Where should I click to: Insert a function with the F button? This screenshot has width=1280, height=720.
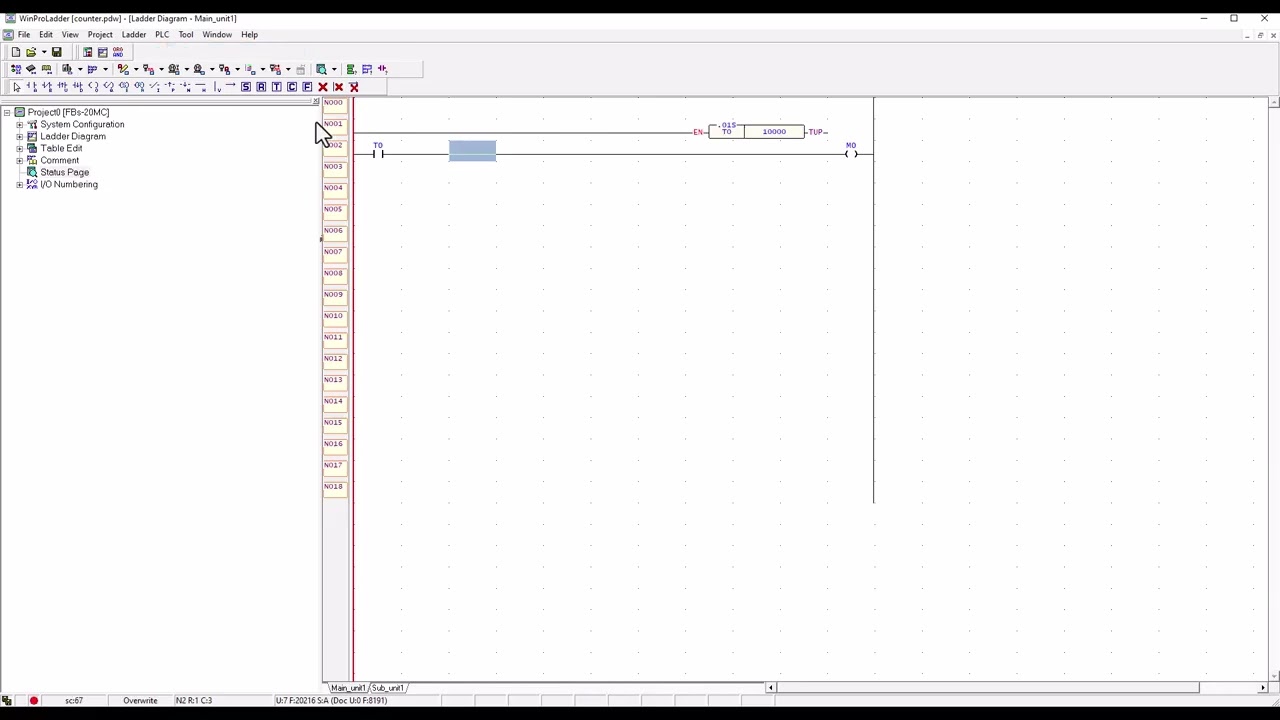[307, 87]
